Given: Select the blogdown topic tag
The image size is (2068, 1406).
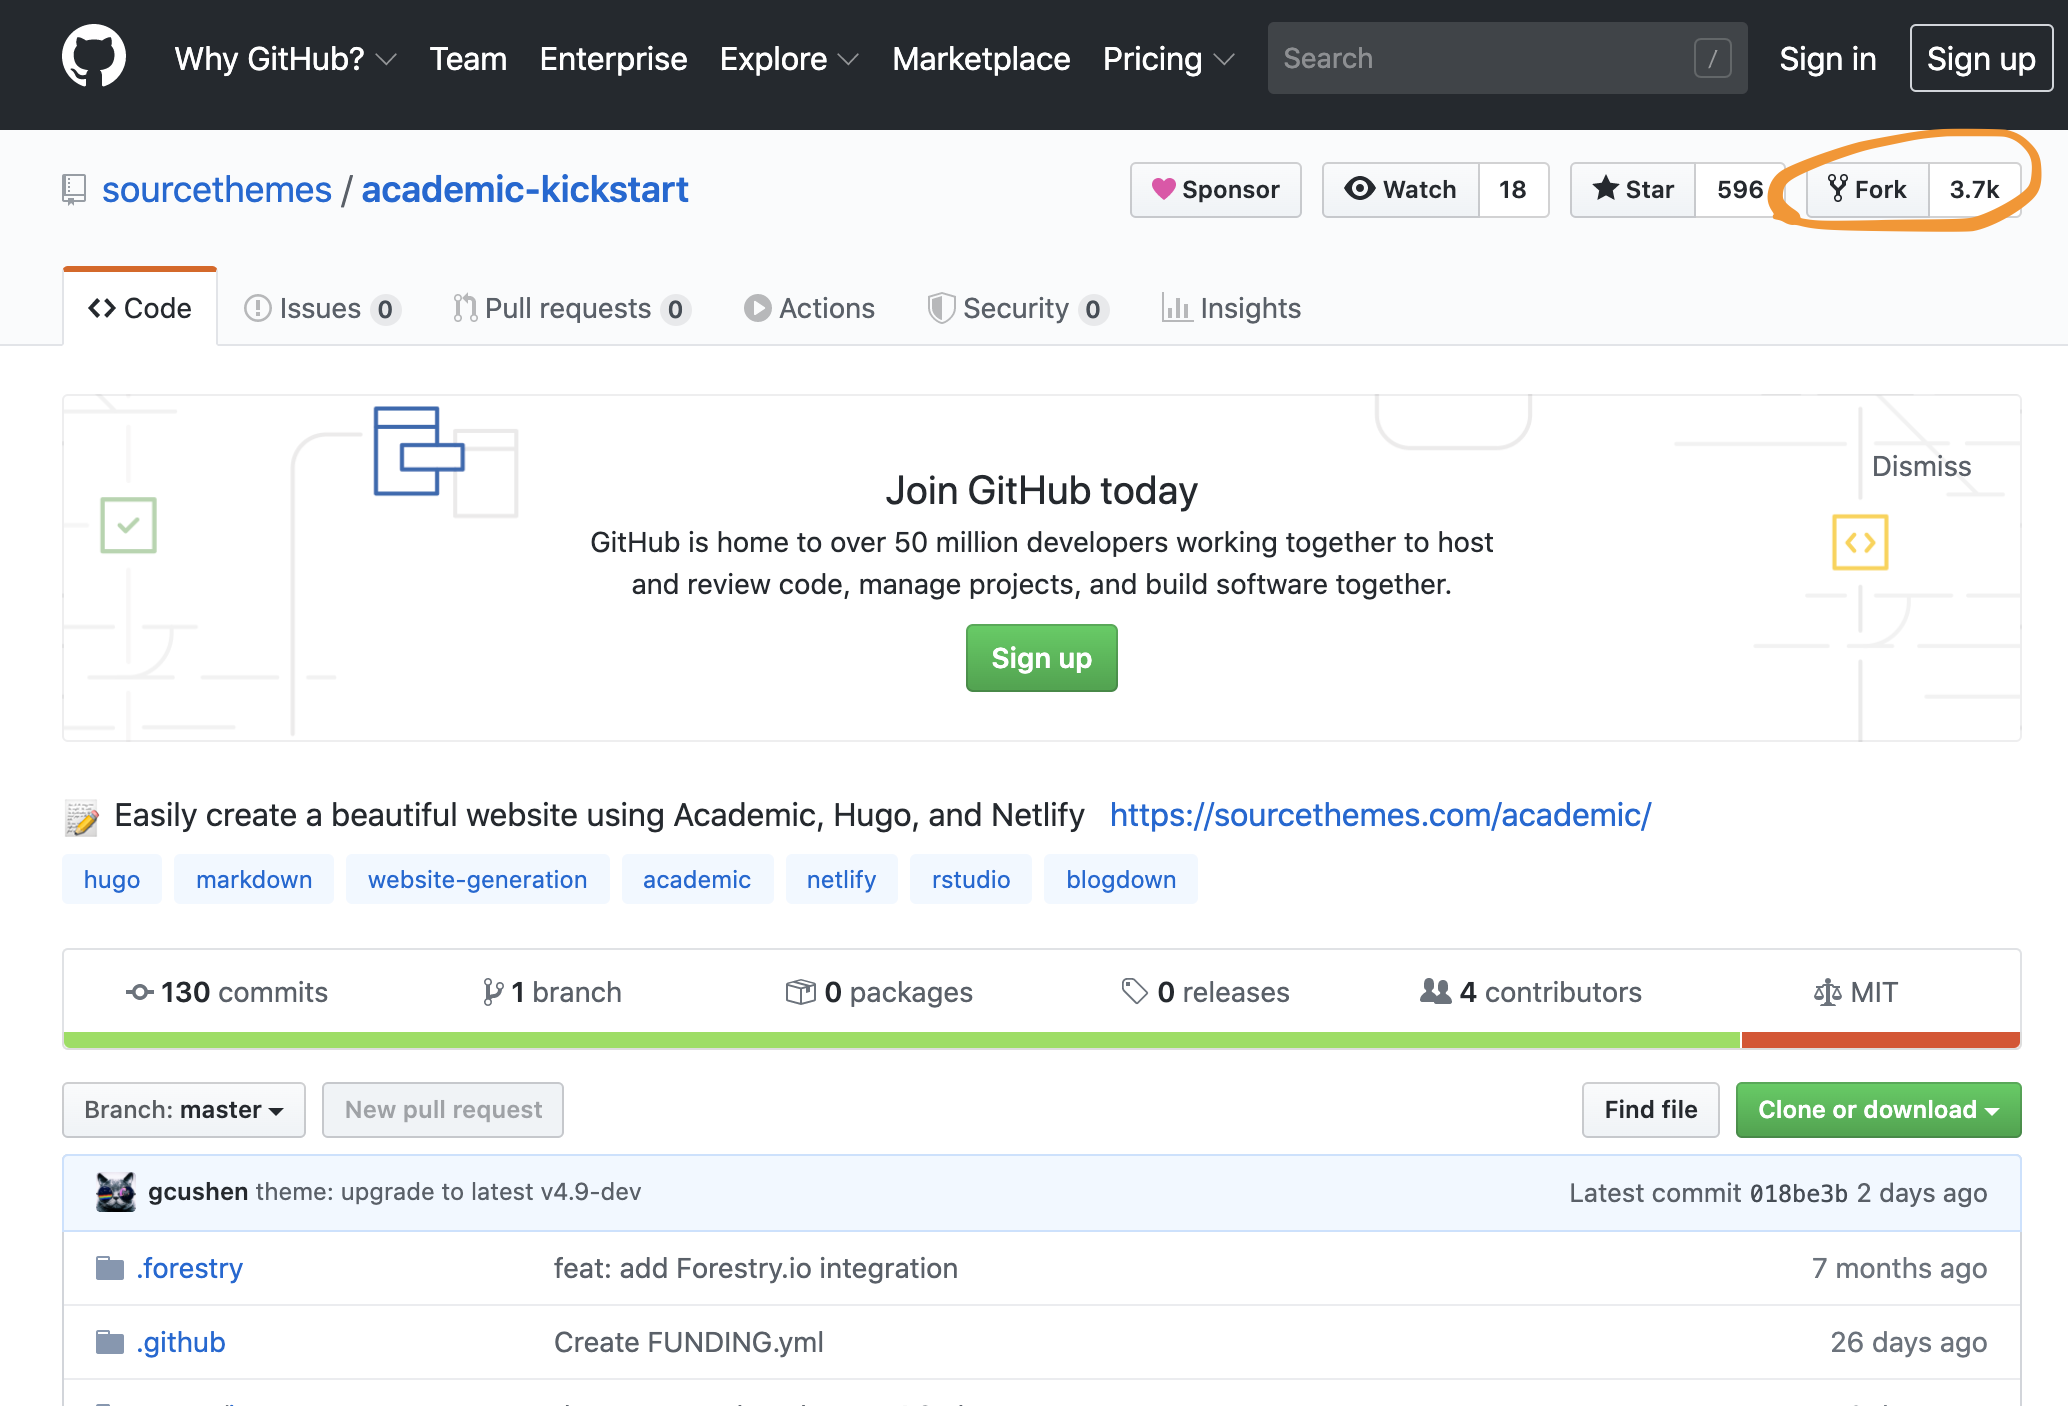Looking at the screenshot, I should tap(1121, 879).
